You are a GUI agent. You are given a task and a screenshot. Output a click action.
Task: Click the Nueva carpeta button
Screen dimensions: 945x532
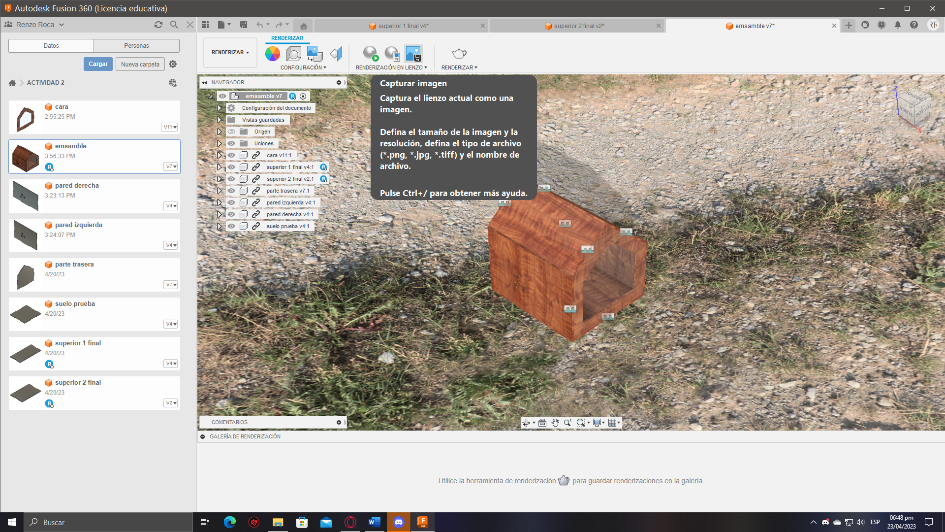[140, 64]
